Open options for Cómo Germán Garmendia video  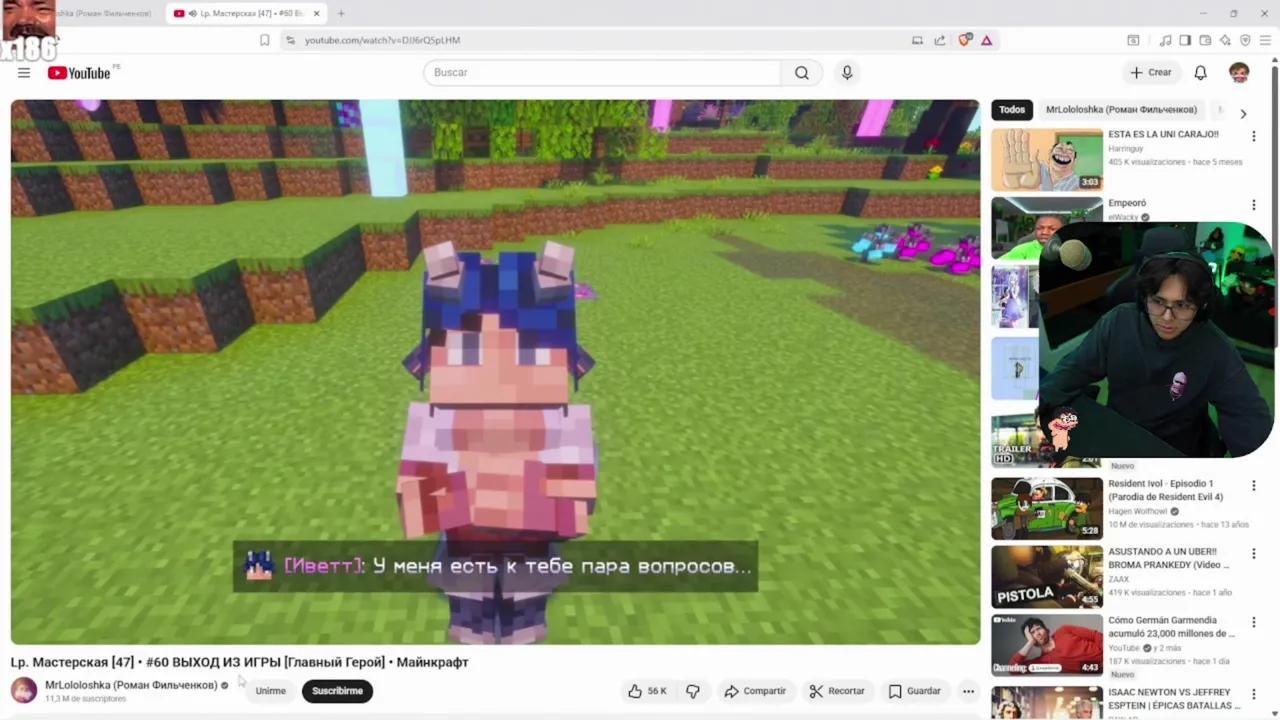point(1253,623)
